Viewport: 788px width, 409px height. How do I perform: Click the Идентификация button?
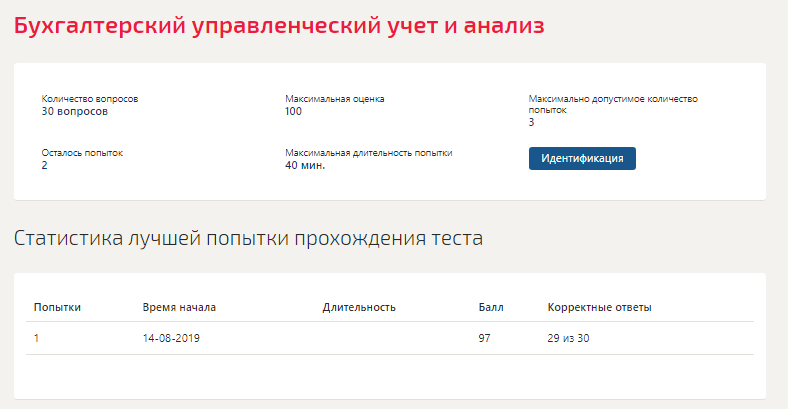(x=582, y=158)
